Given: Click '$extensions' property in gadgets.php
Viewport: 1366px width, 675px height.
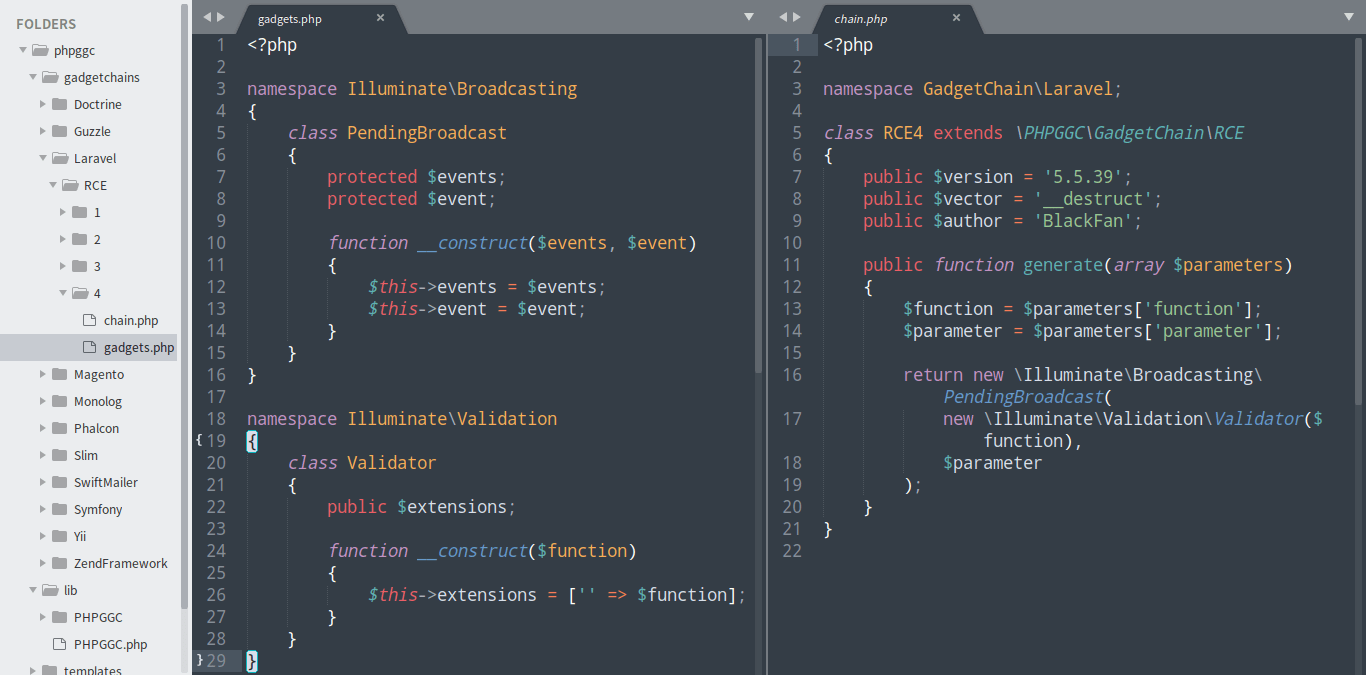Looking at the screenshot, I should click(x=452, y=506).
